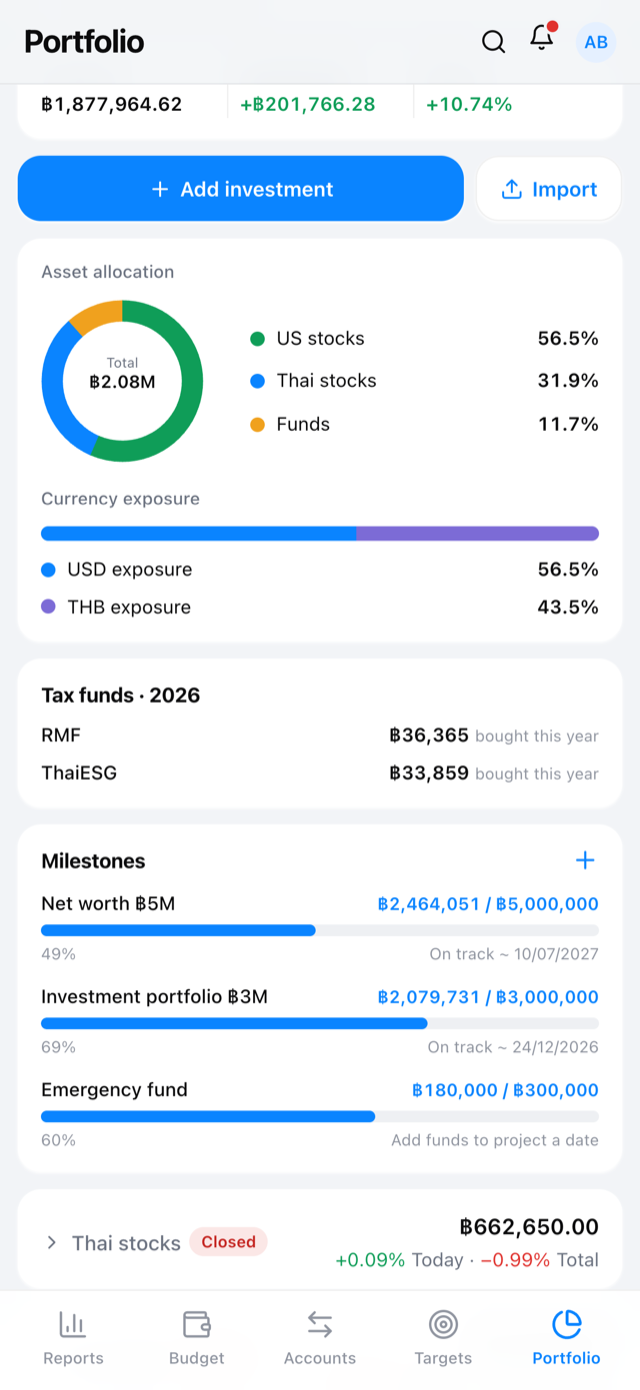Tap the plus icon in Milestones

click(x=585, y=861)
